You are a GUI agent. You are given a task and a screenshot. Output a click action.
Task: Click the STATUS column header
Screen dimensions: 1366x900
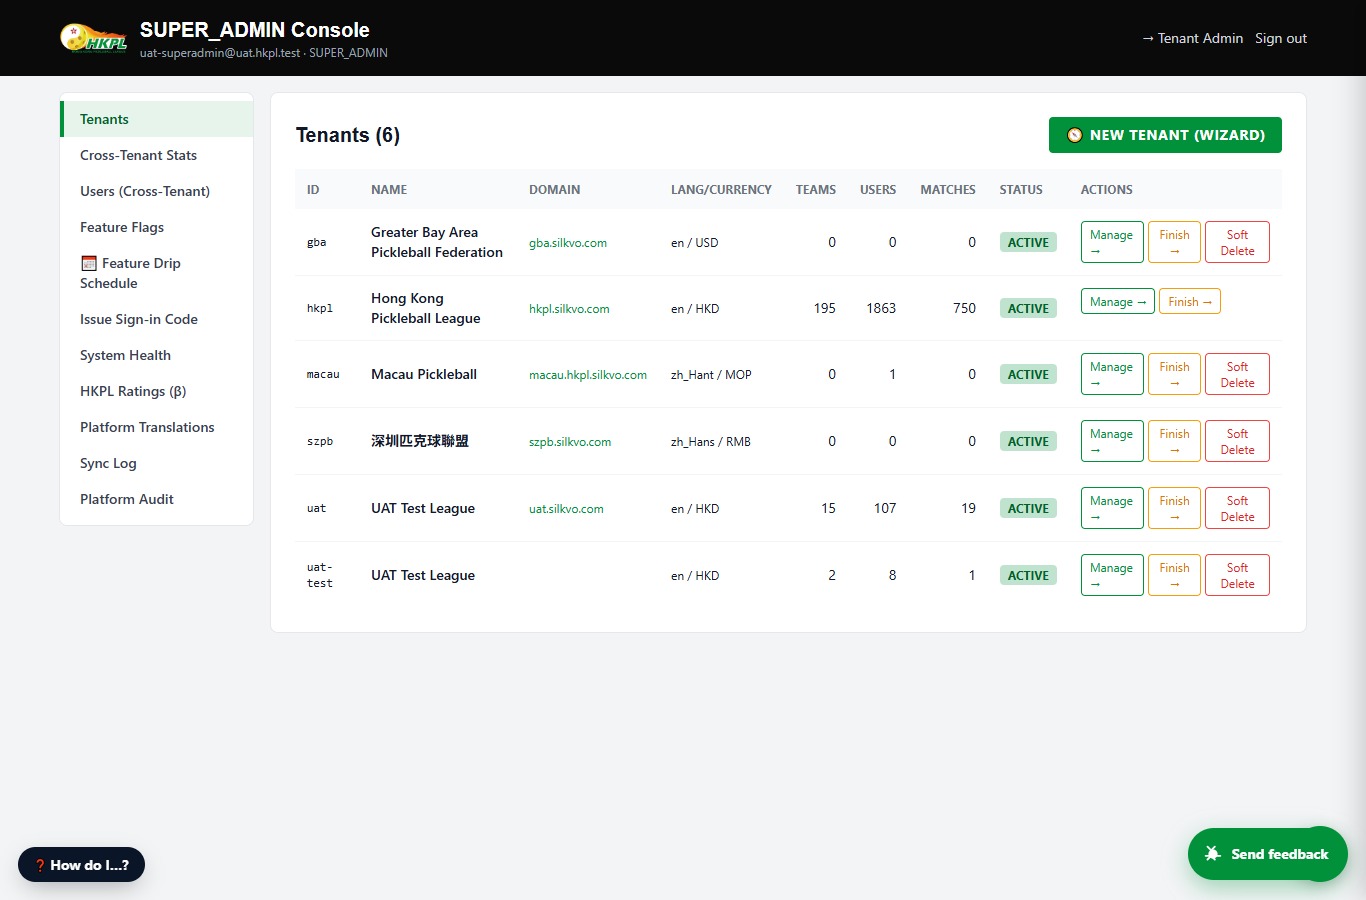(x=1021, y=189)
